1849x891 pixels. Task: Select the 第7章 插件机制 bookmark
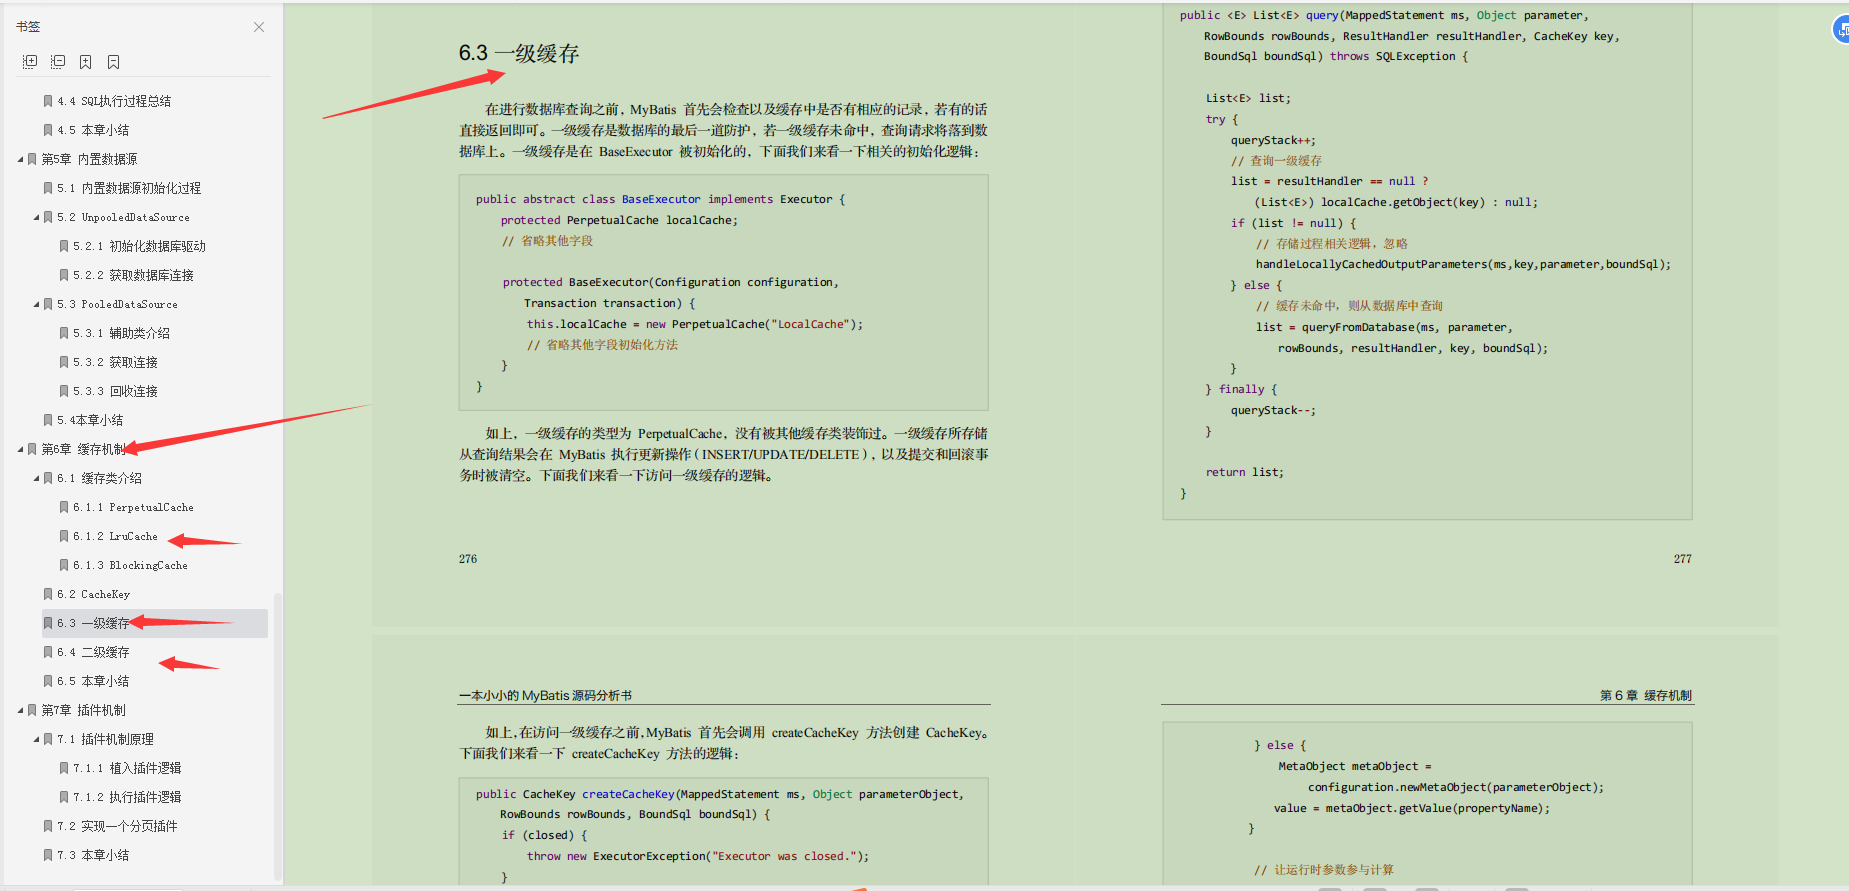coord(83,710)
